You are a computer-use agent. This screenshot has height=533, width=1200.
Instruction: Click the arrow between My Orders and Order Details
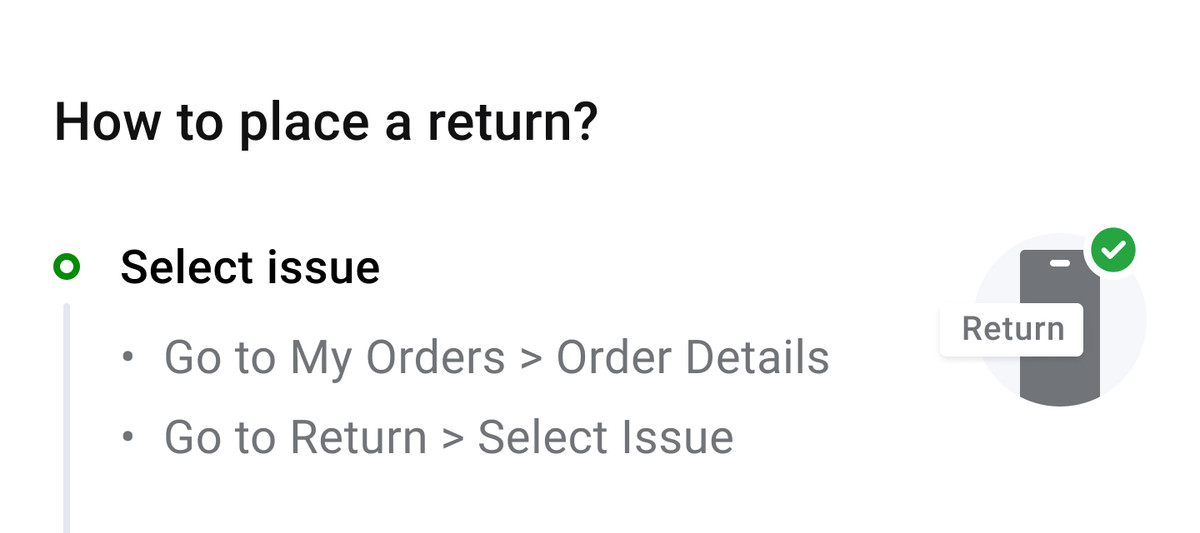[530, 358]
